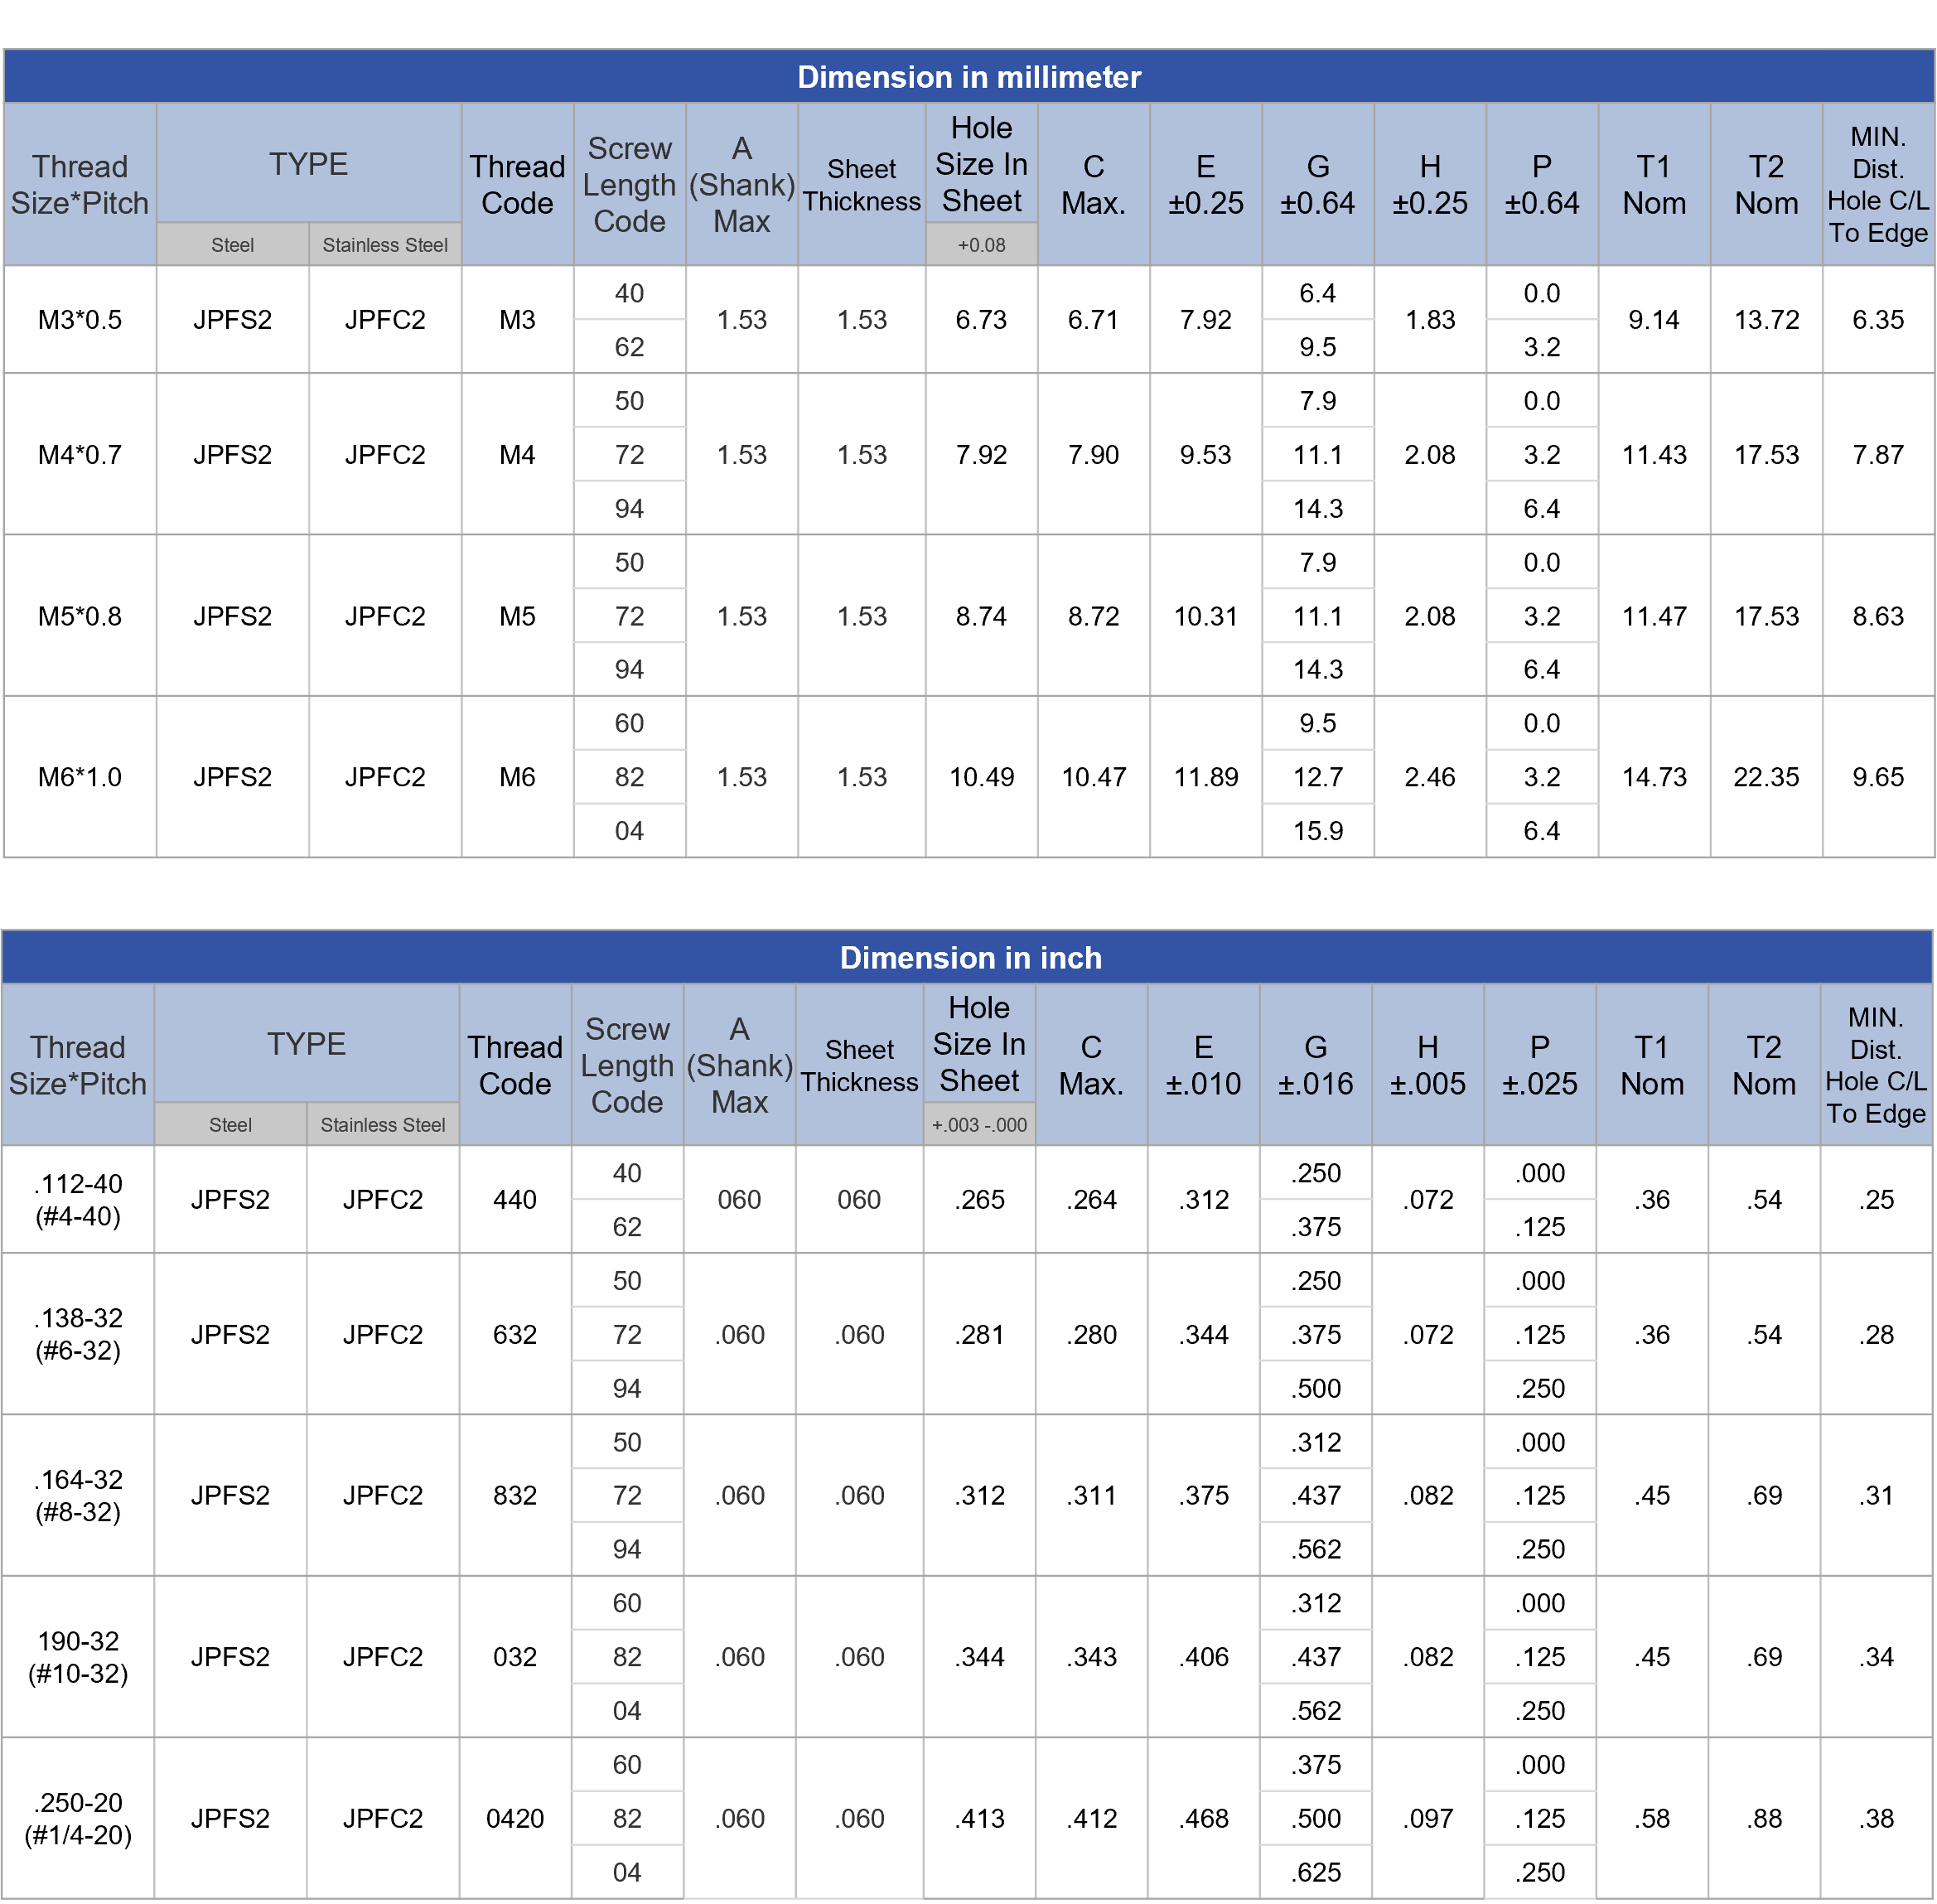Viewport: 1937px width, 1904px height.
Task: Click thread code 440 in inch table
Action: point(515,1199)
